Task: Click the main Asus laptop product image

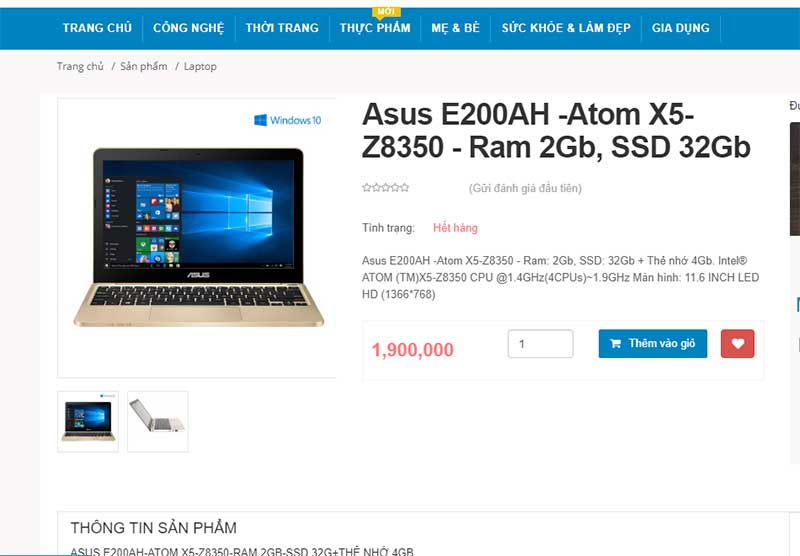Action: (x=198, y=238)
